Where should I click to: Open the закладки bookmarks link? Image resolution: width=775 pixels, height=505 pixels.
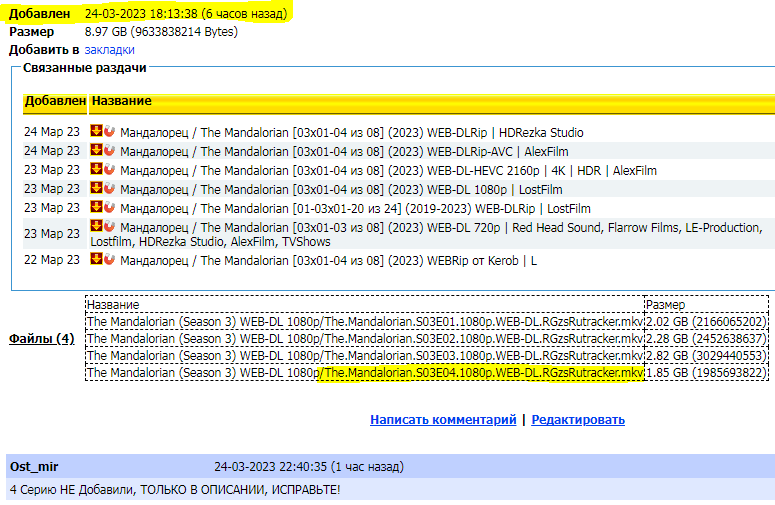[x=109, y=50]
